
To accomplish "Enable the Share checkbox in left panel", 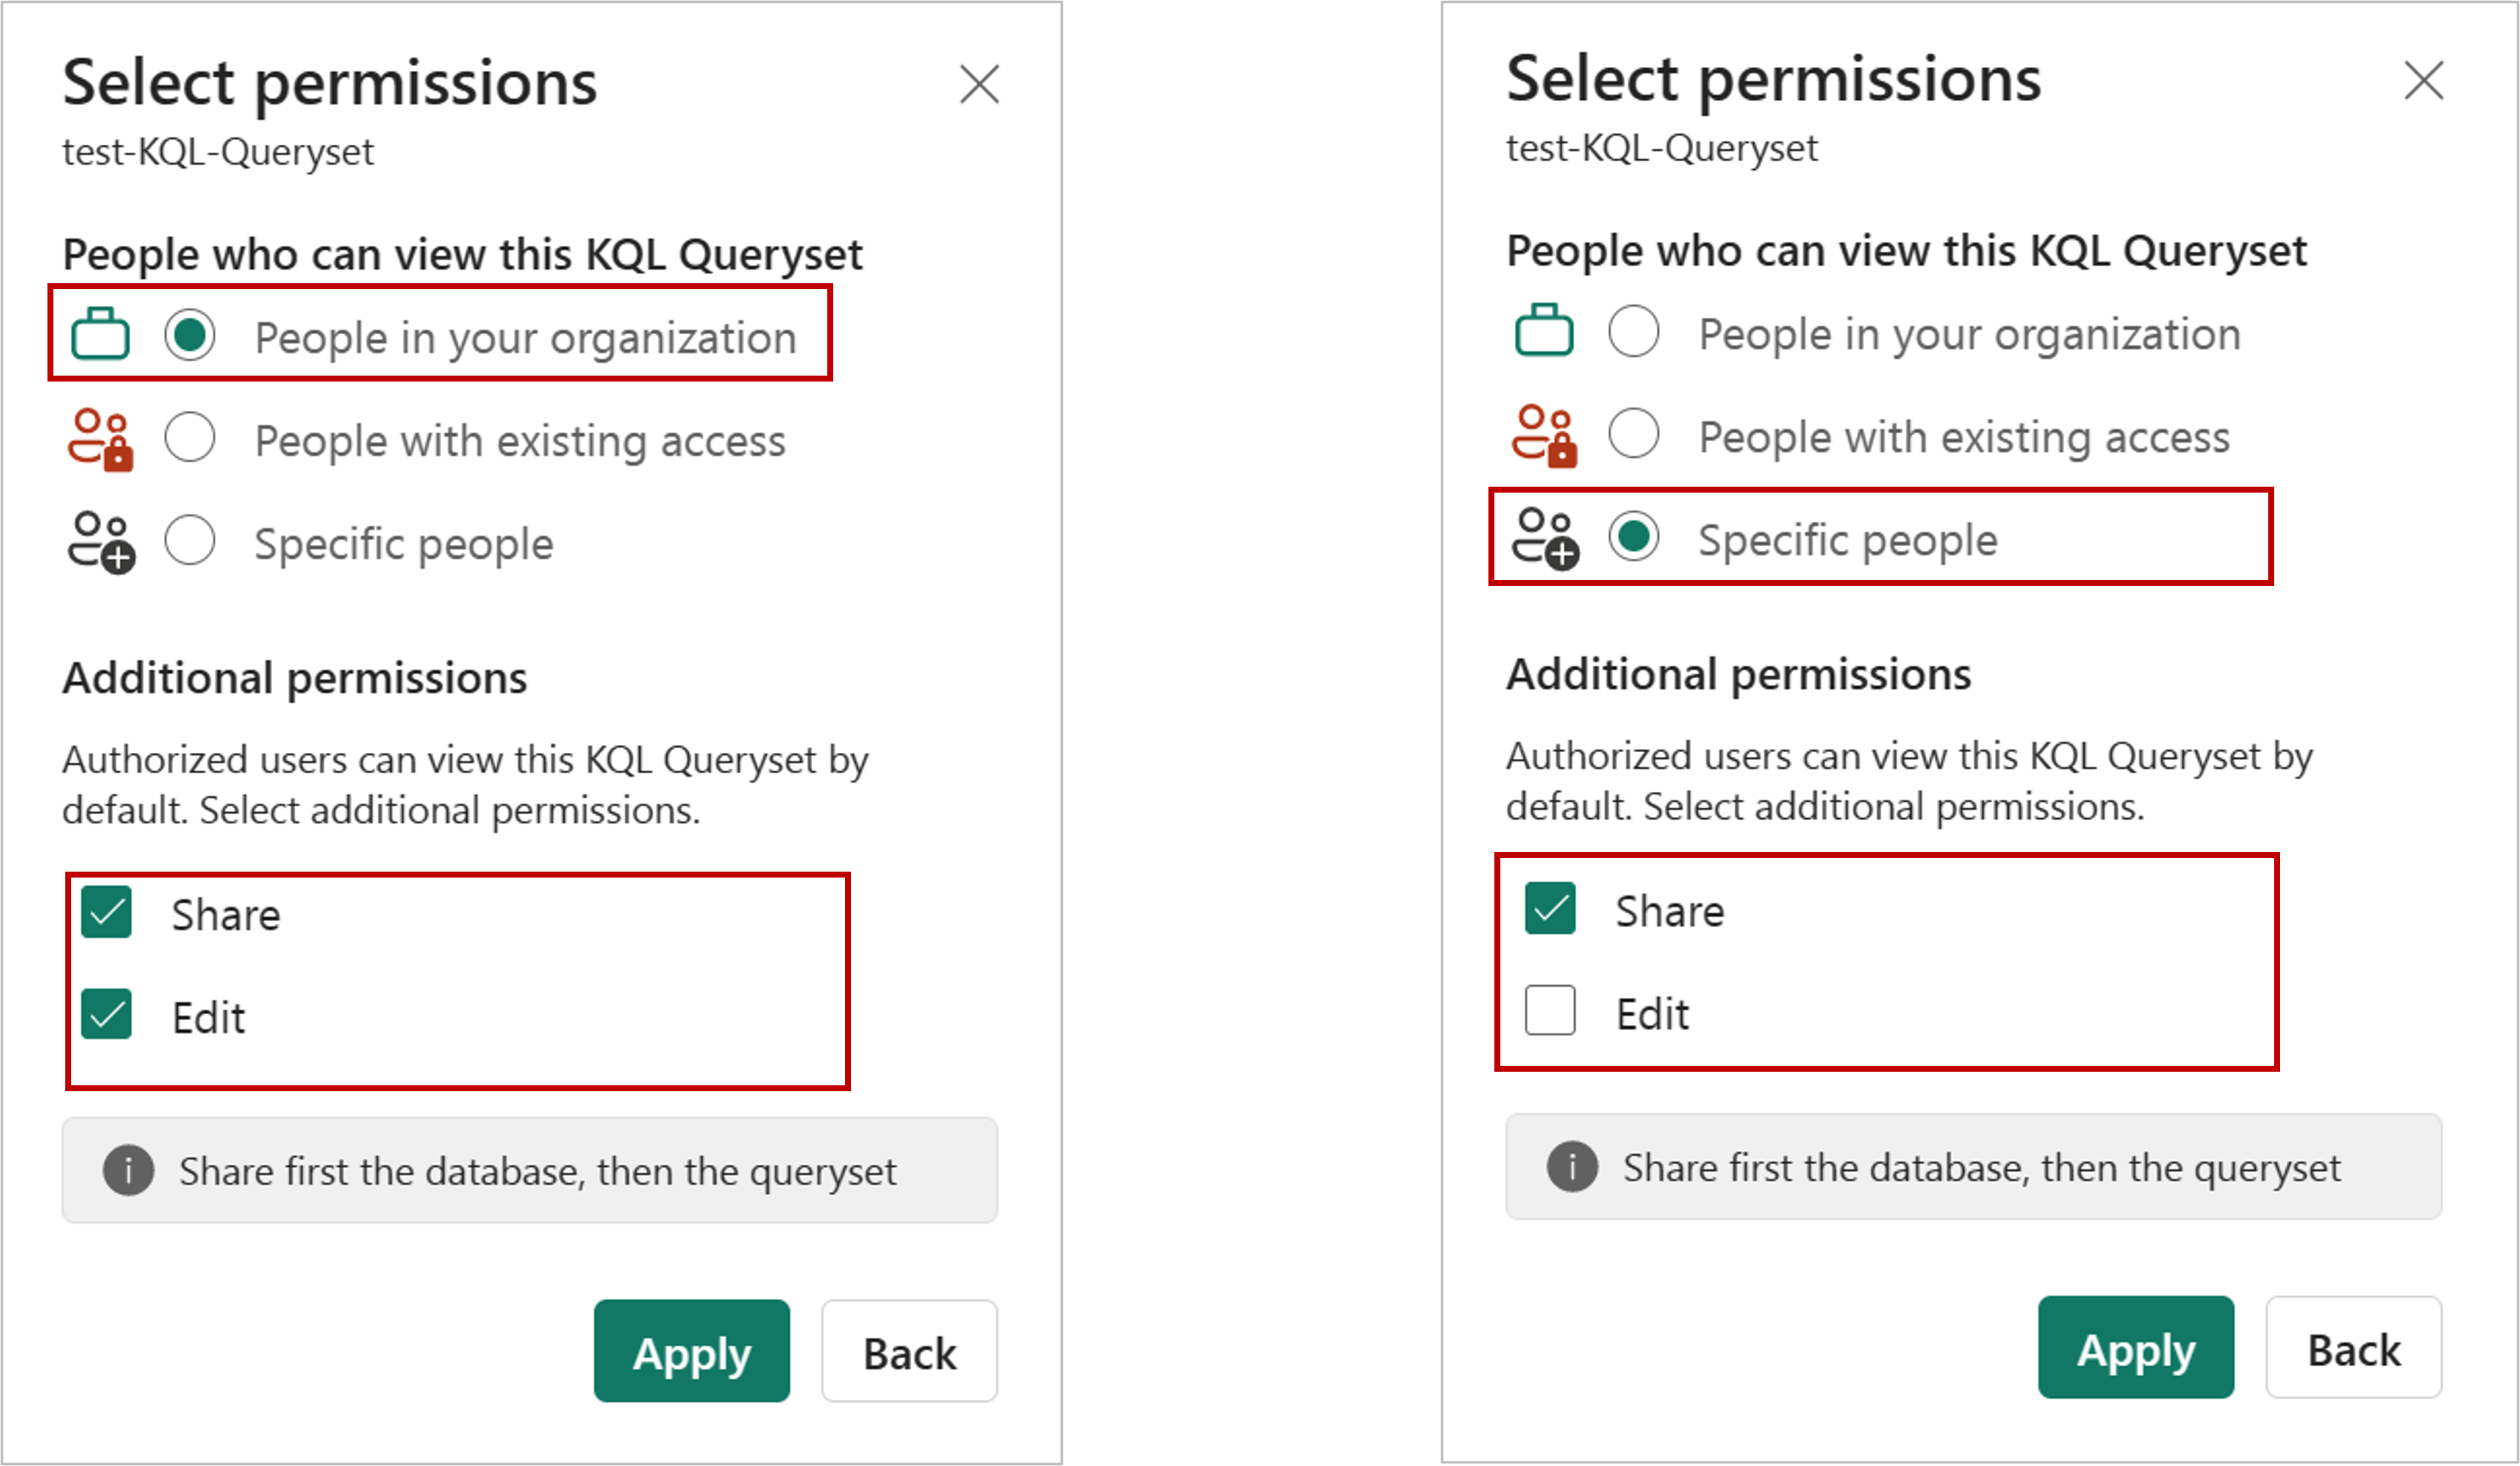I will coord(108,911).
